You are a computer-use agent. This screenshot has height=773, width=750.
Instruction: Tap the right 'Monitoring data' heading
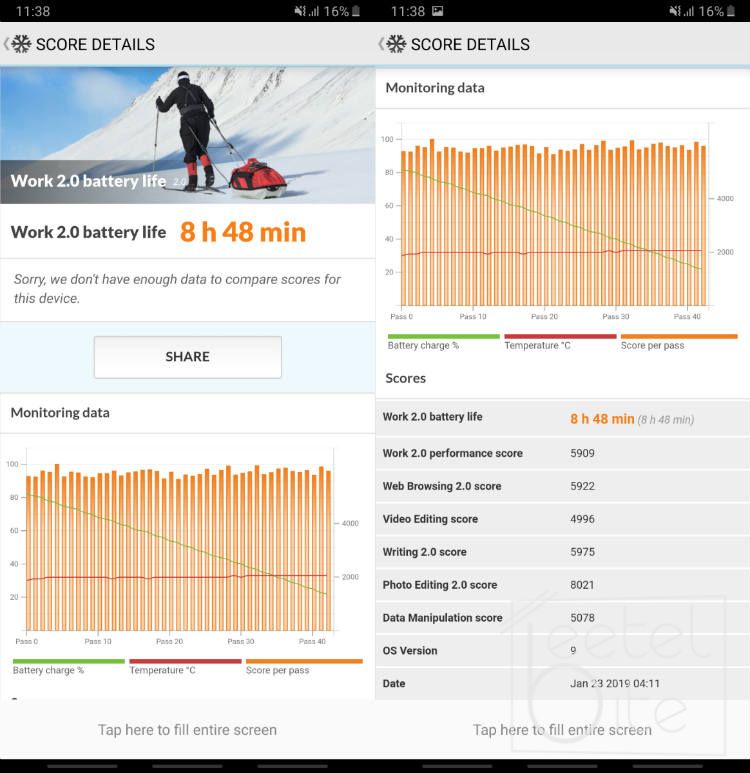tap(435, 88)
